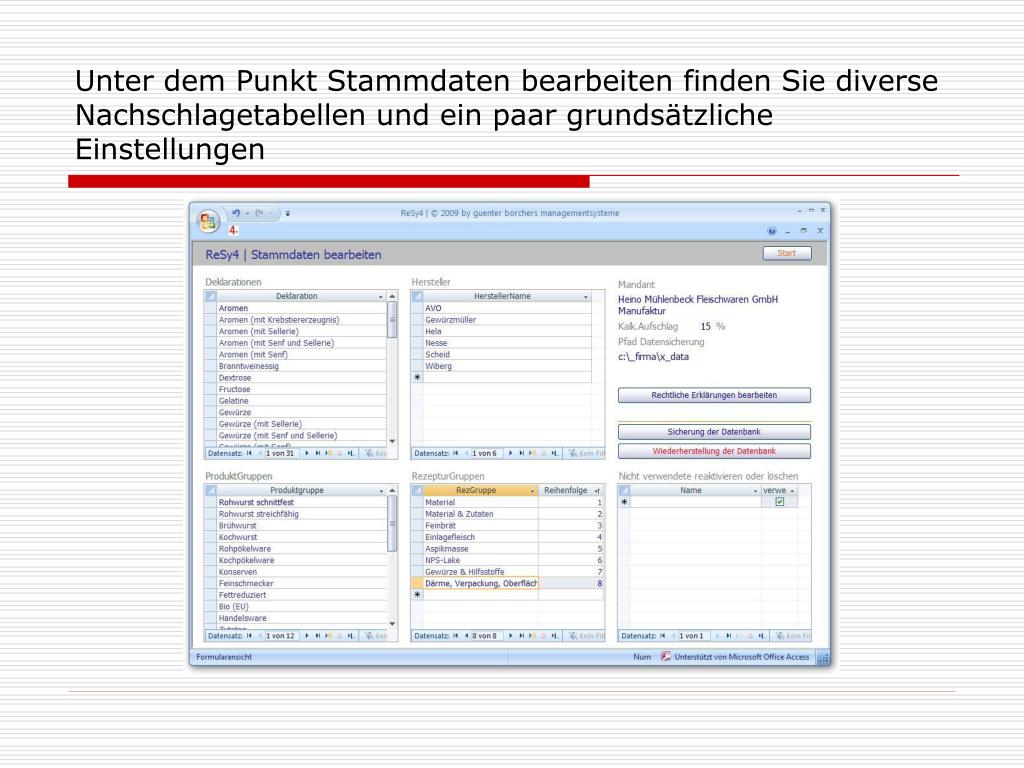Go to last record in ProduktGruppen navigator
This screenshot has width=1024, height=768.
317,635
